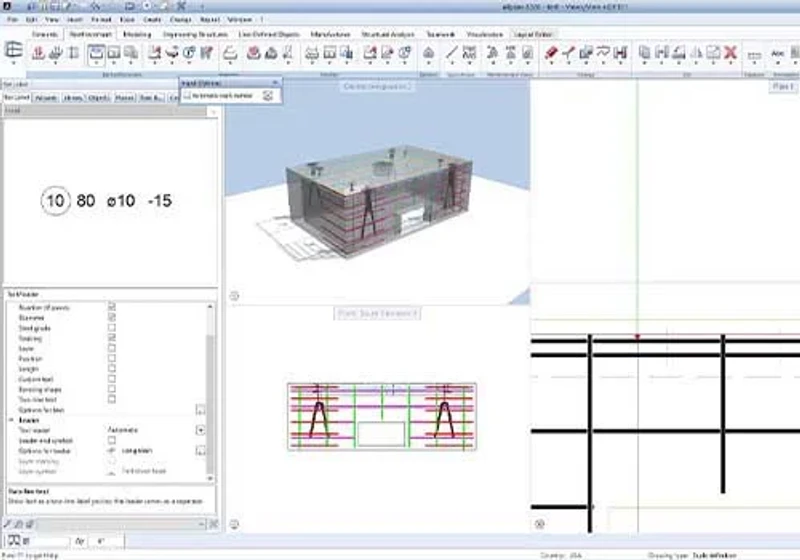Open the Format menu
800x560 pixels.
(x=101, y=19)
